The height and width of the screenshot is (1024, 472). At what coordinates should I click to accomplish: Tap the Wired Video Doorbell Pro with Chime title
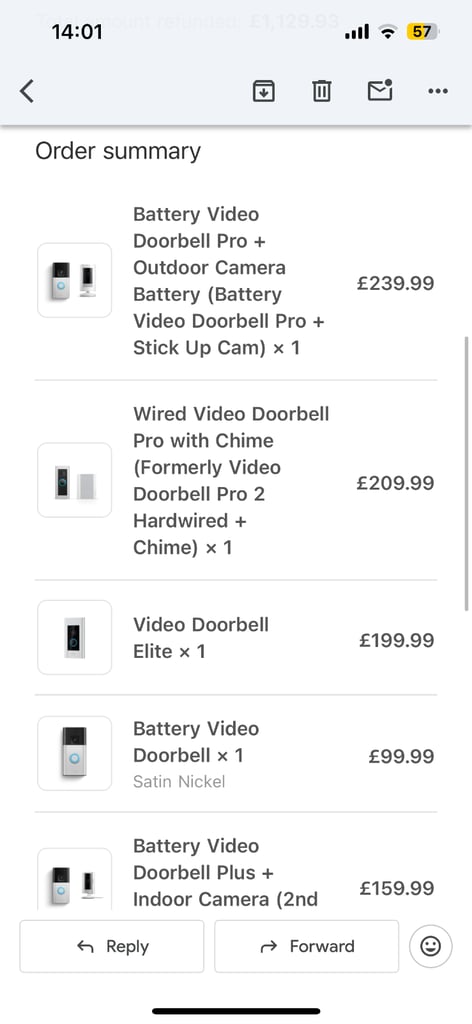[231, 481]
